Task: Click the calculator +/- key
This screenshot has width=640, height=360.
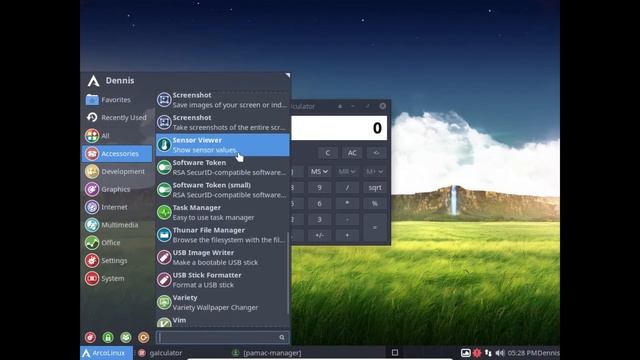Action: [x=319, y=236]
